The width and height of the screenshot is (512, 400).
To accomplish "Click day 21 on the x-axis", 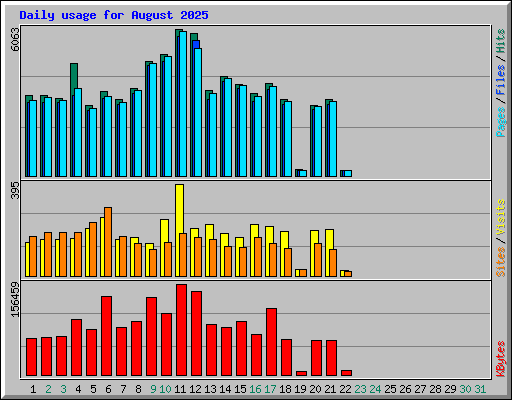I will (x=330, y=389).
